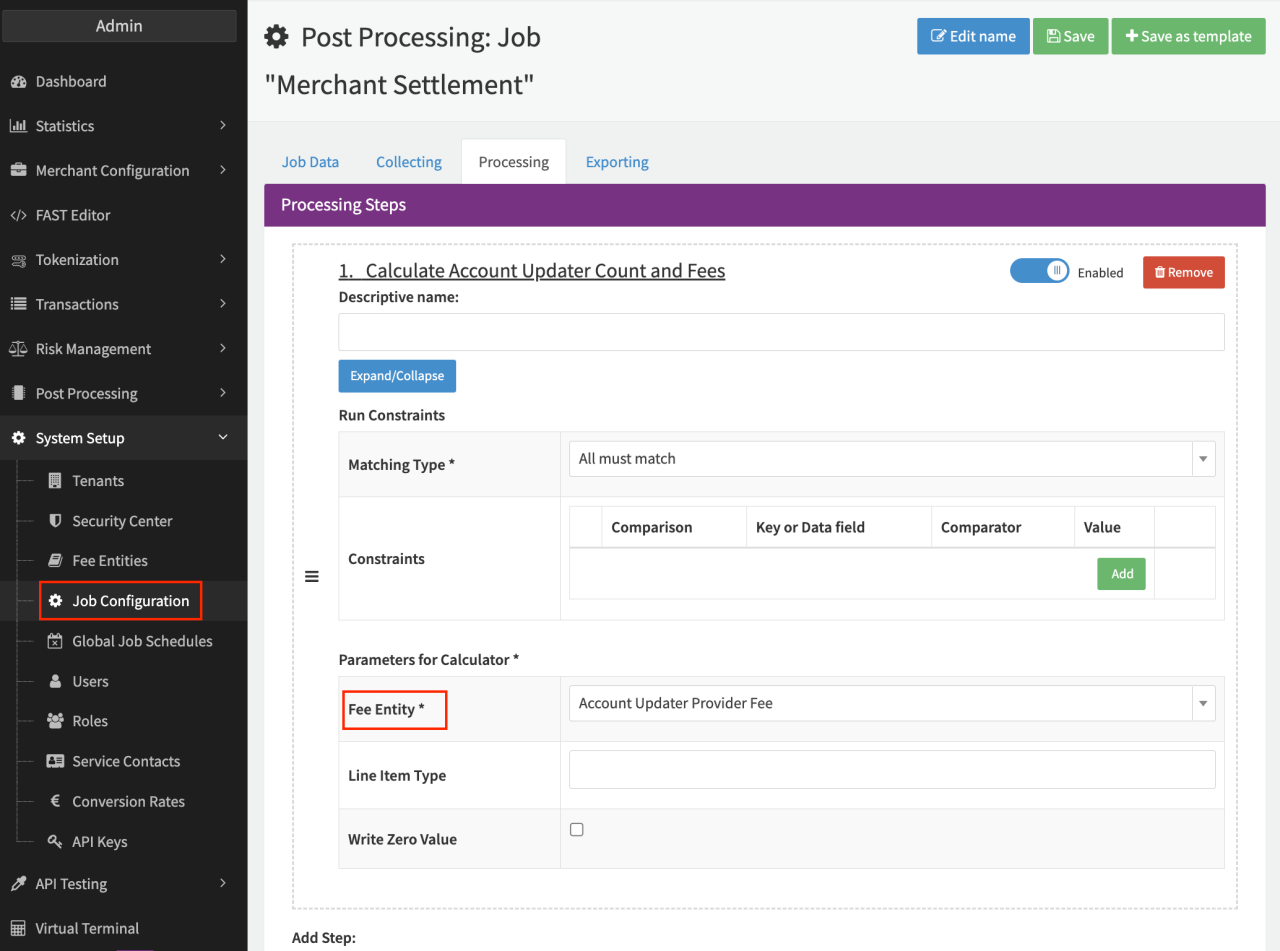The width and height of the screenshot is (1280, 951).
Task: Click the Conversion Rates euro icon
Action: (x=55, y=802)
